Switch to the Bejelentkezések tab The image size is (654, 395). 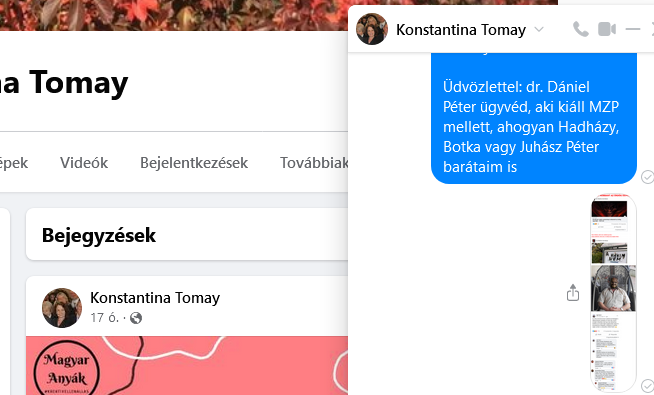click(194, 163)
